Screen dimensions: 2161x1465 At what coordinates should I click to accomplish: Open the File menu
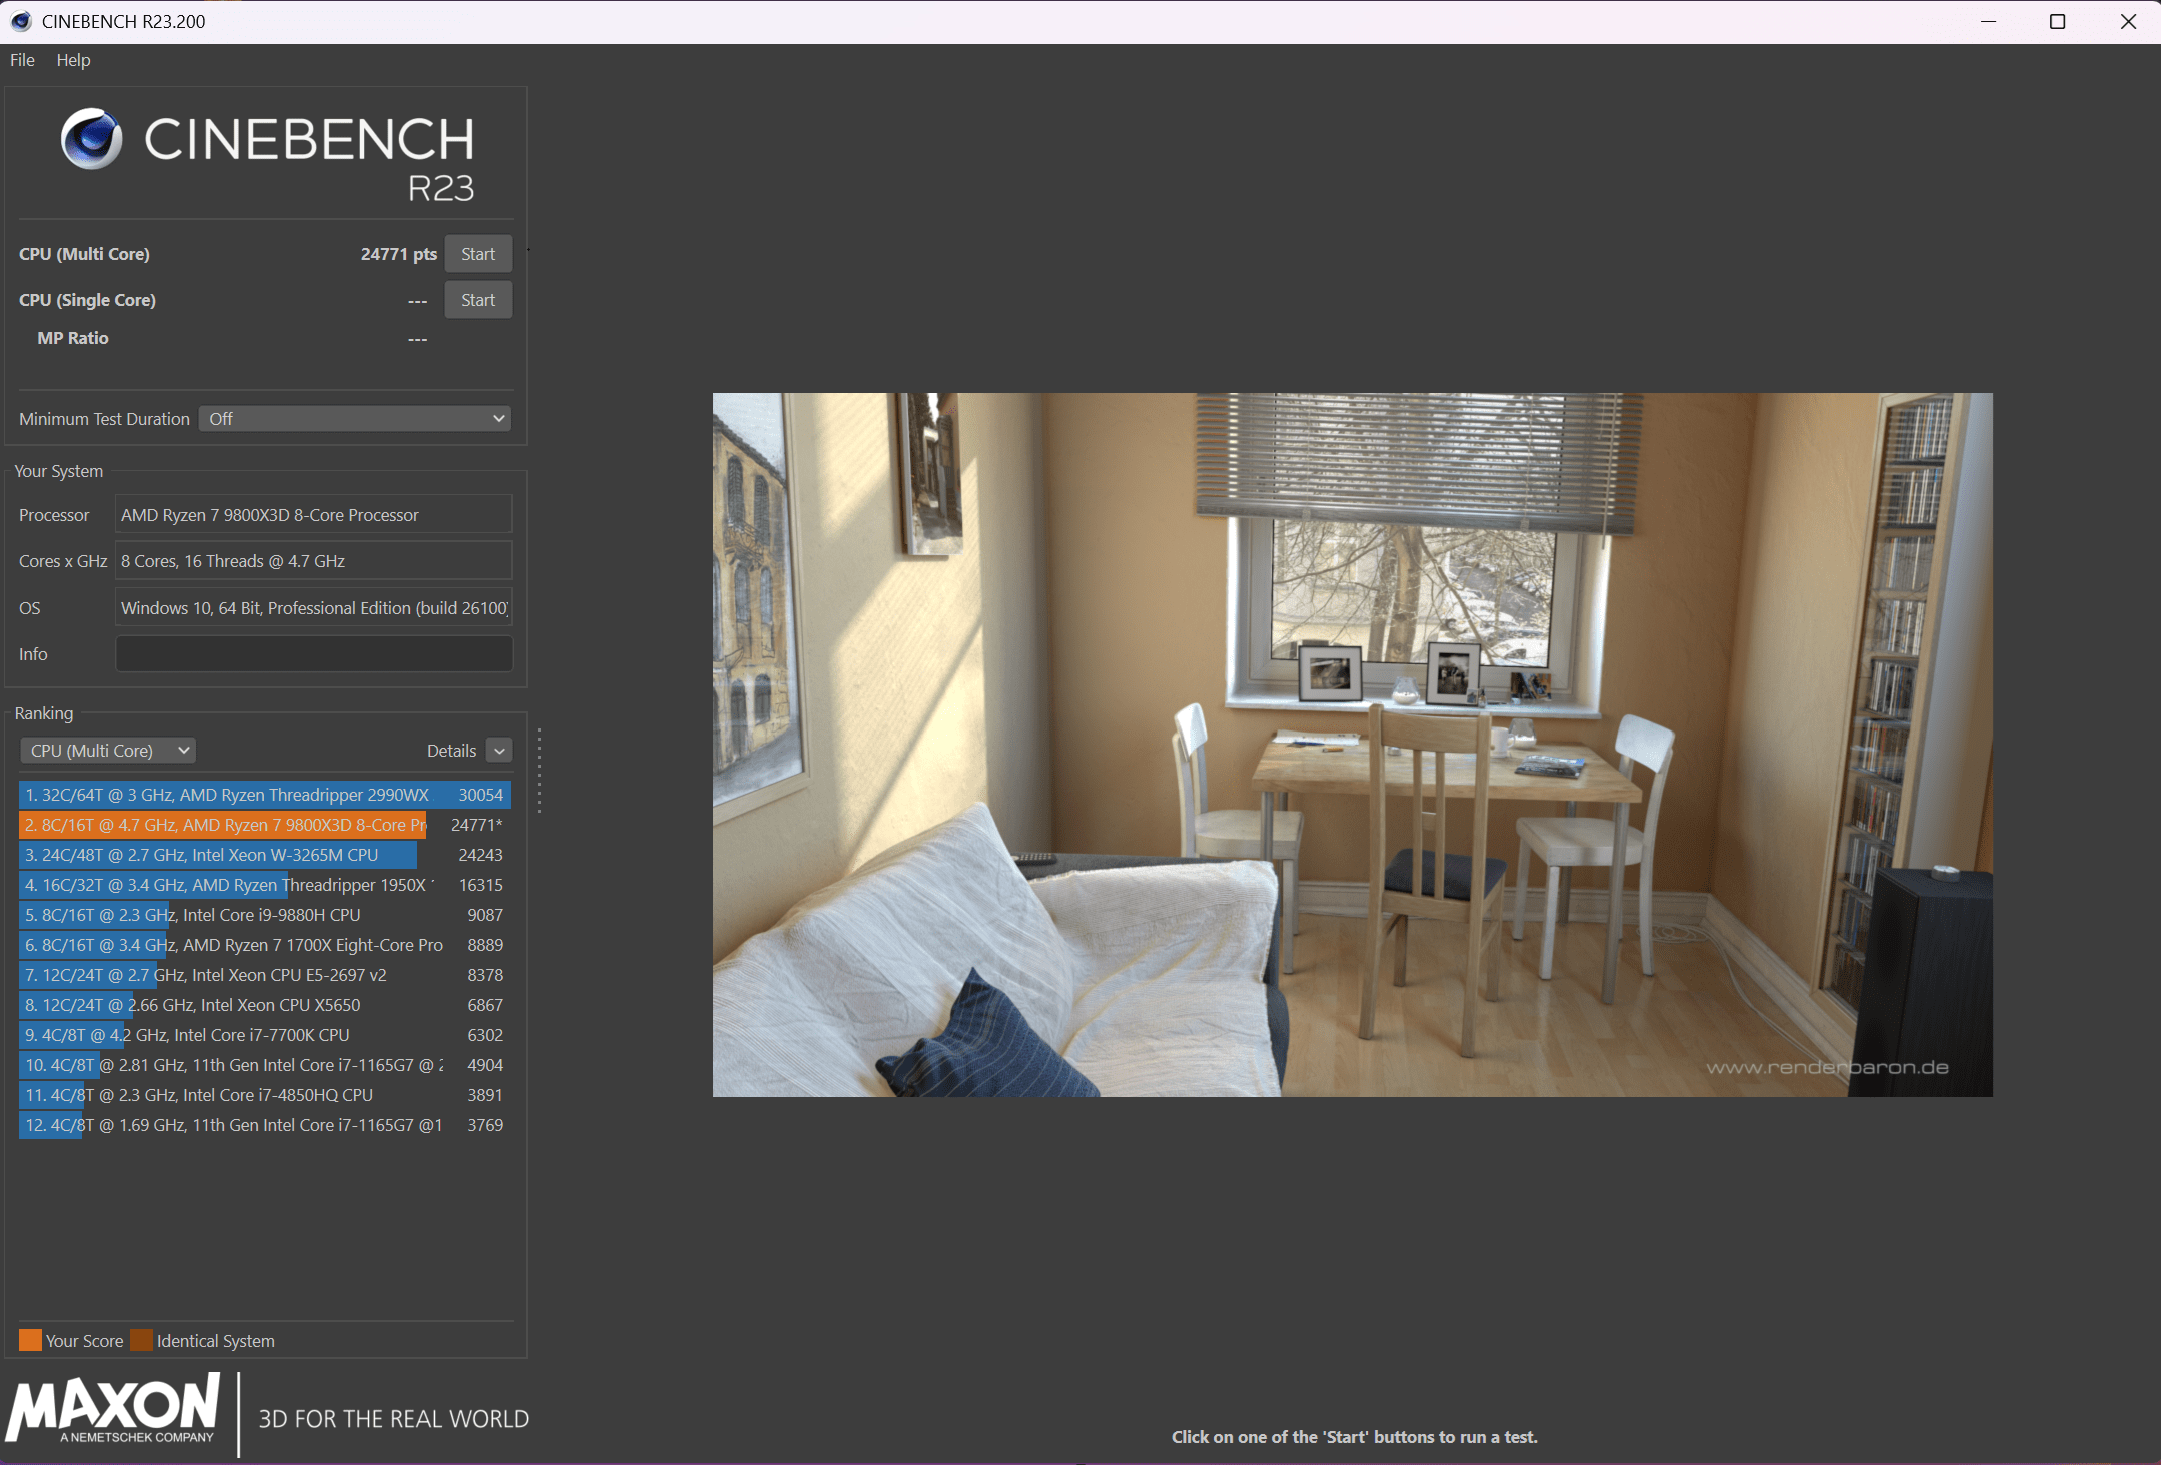(22, 60)
